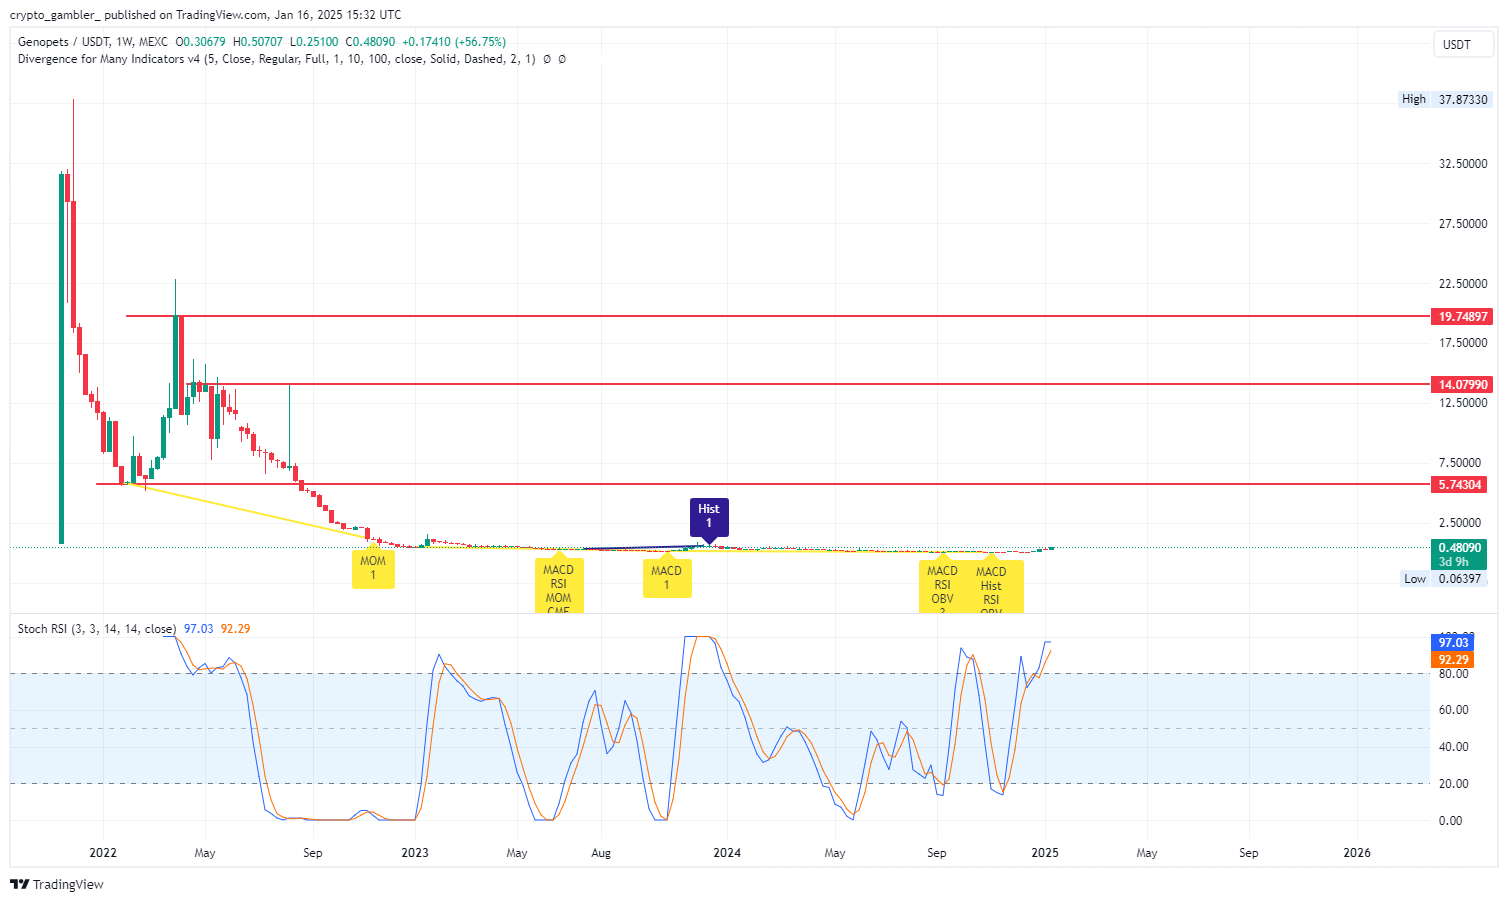Click the 2023 label on time axis
Viewport: 1508px width, 902px height.
pyautogui.click(x=415, y=853)
